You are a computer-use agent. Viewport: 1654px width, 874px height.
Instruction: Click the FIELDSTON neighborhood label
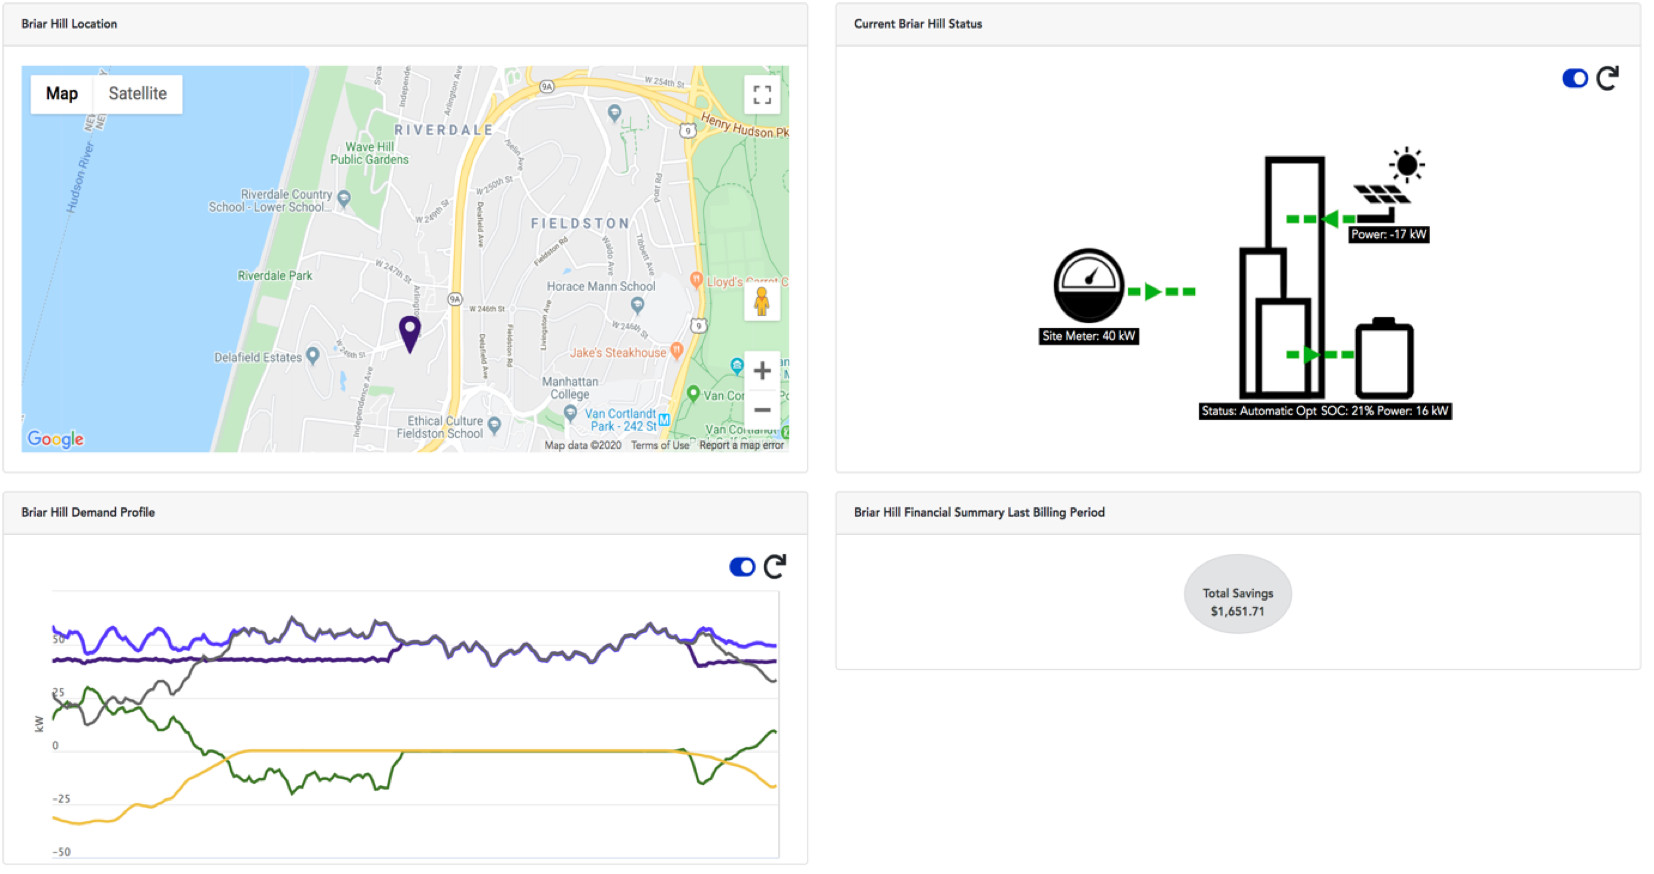pyautogui.click(x=581, y=224)
